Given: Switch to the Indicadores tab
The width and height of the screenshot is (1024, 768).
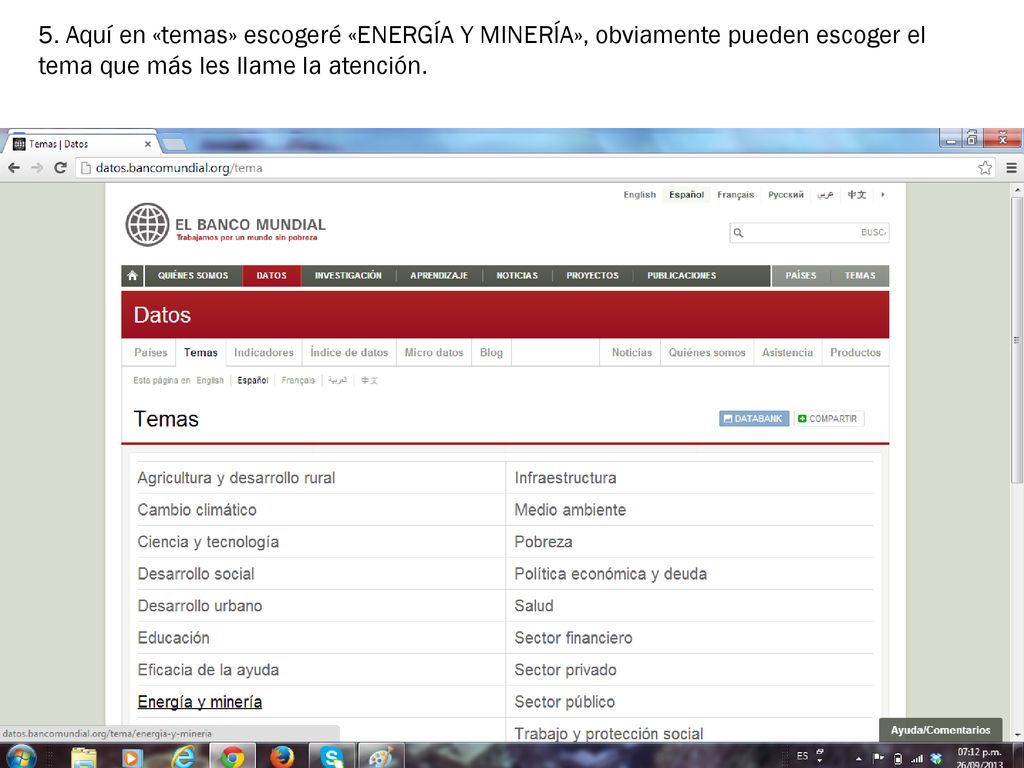Looking at the screenshot, I should pos(264,353).
